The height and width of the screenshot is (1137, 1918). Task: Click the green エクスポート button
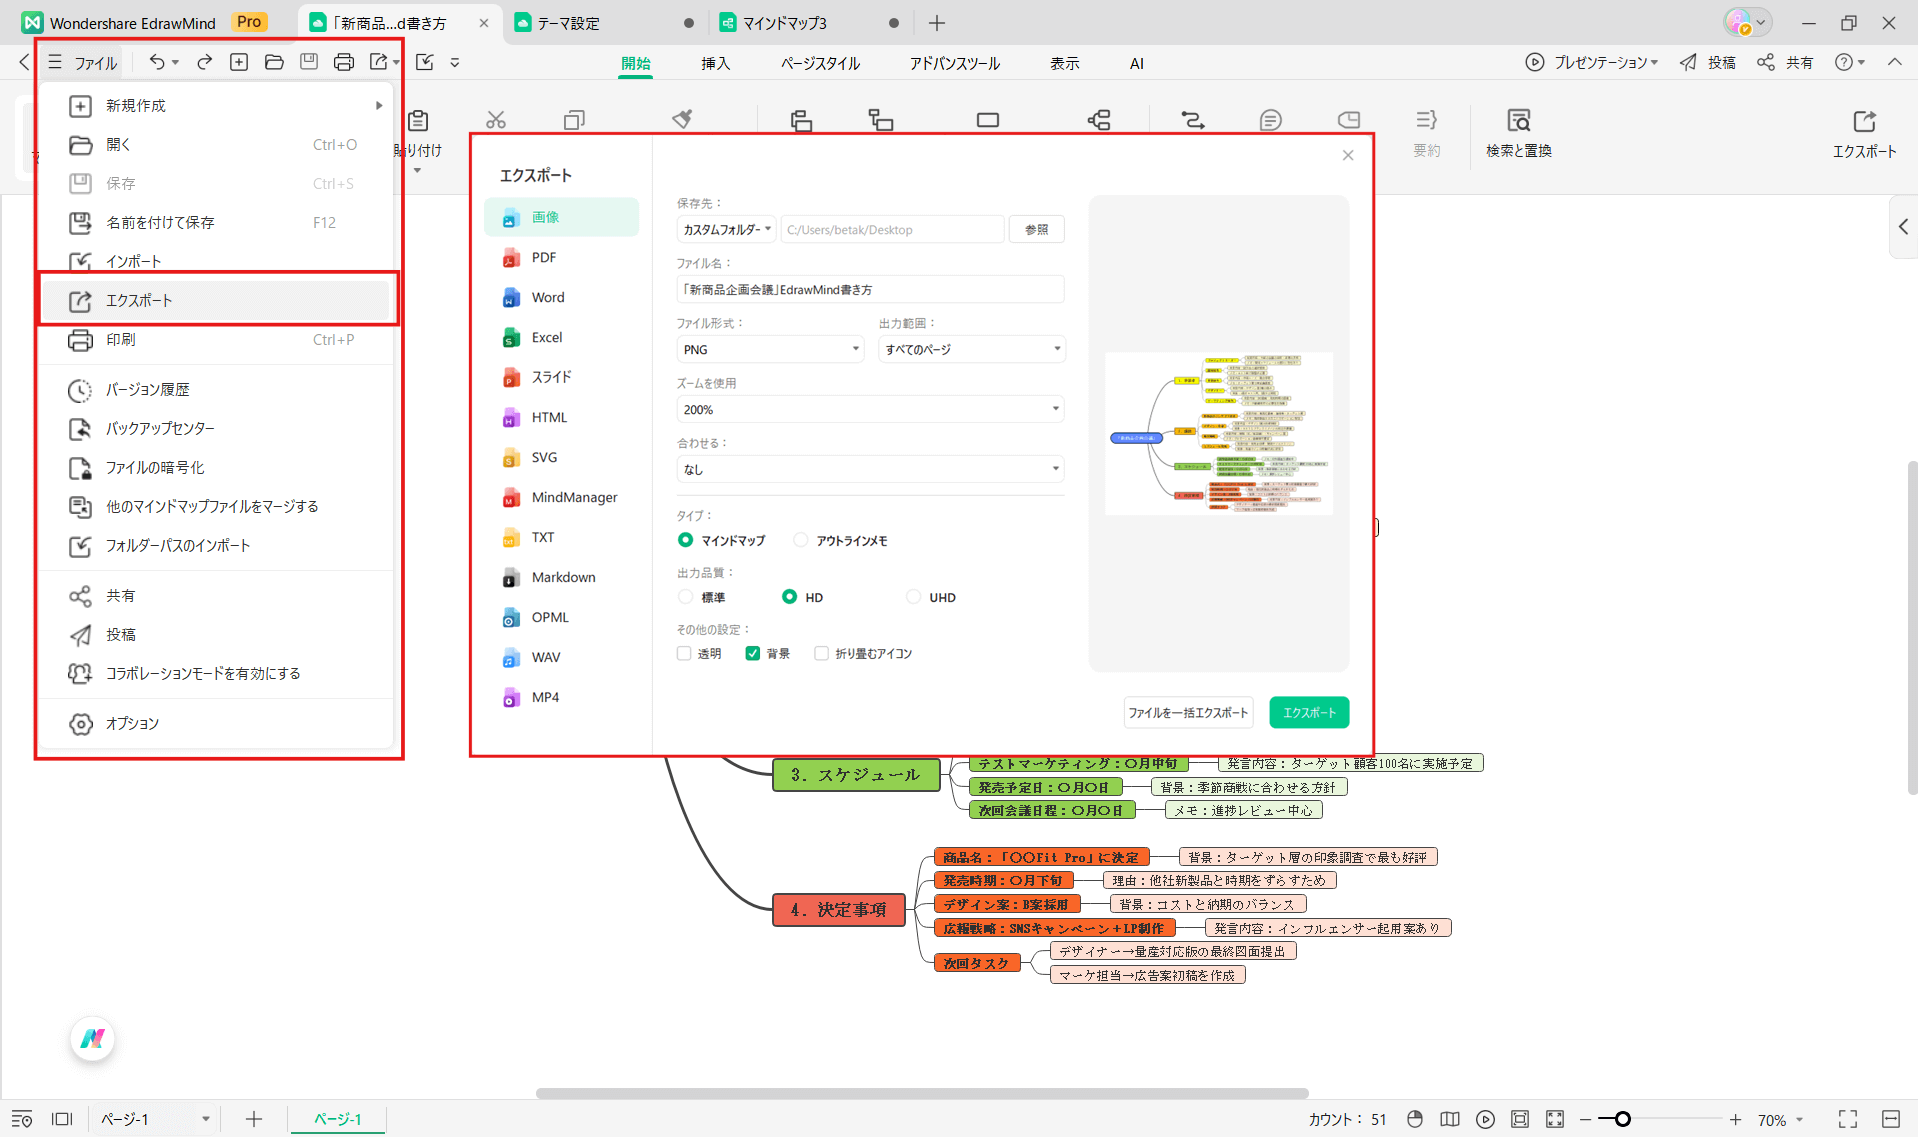pyautogui.click(x=1308, y=712)
